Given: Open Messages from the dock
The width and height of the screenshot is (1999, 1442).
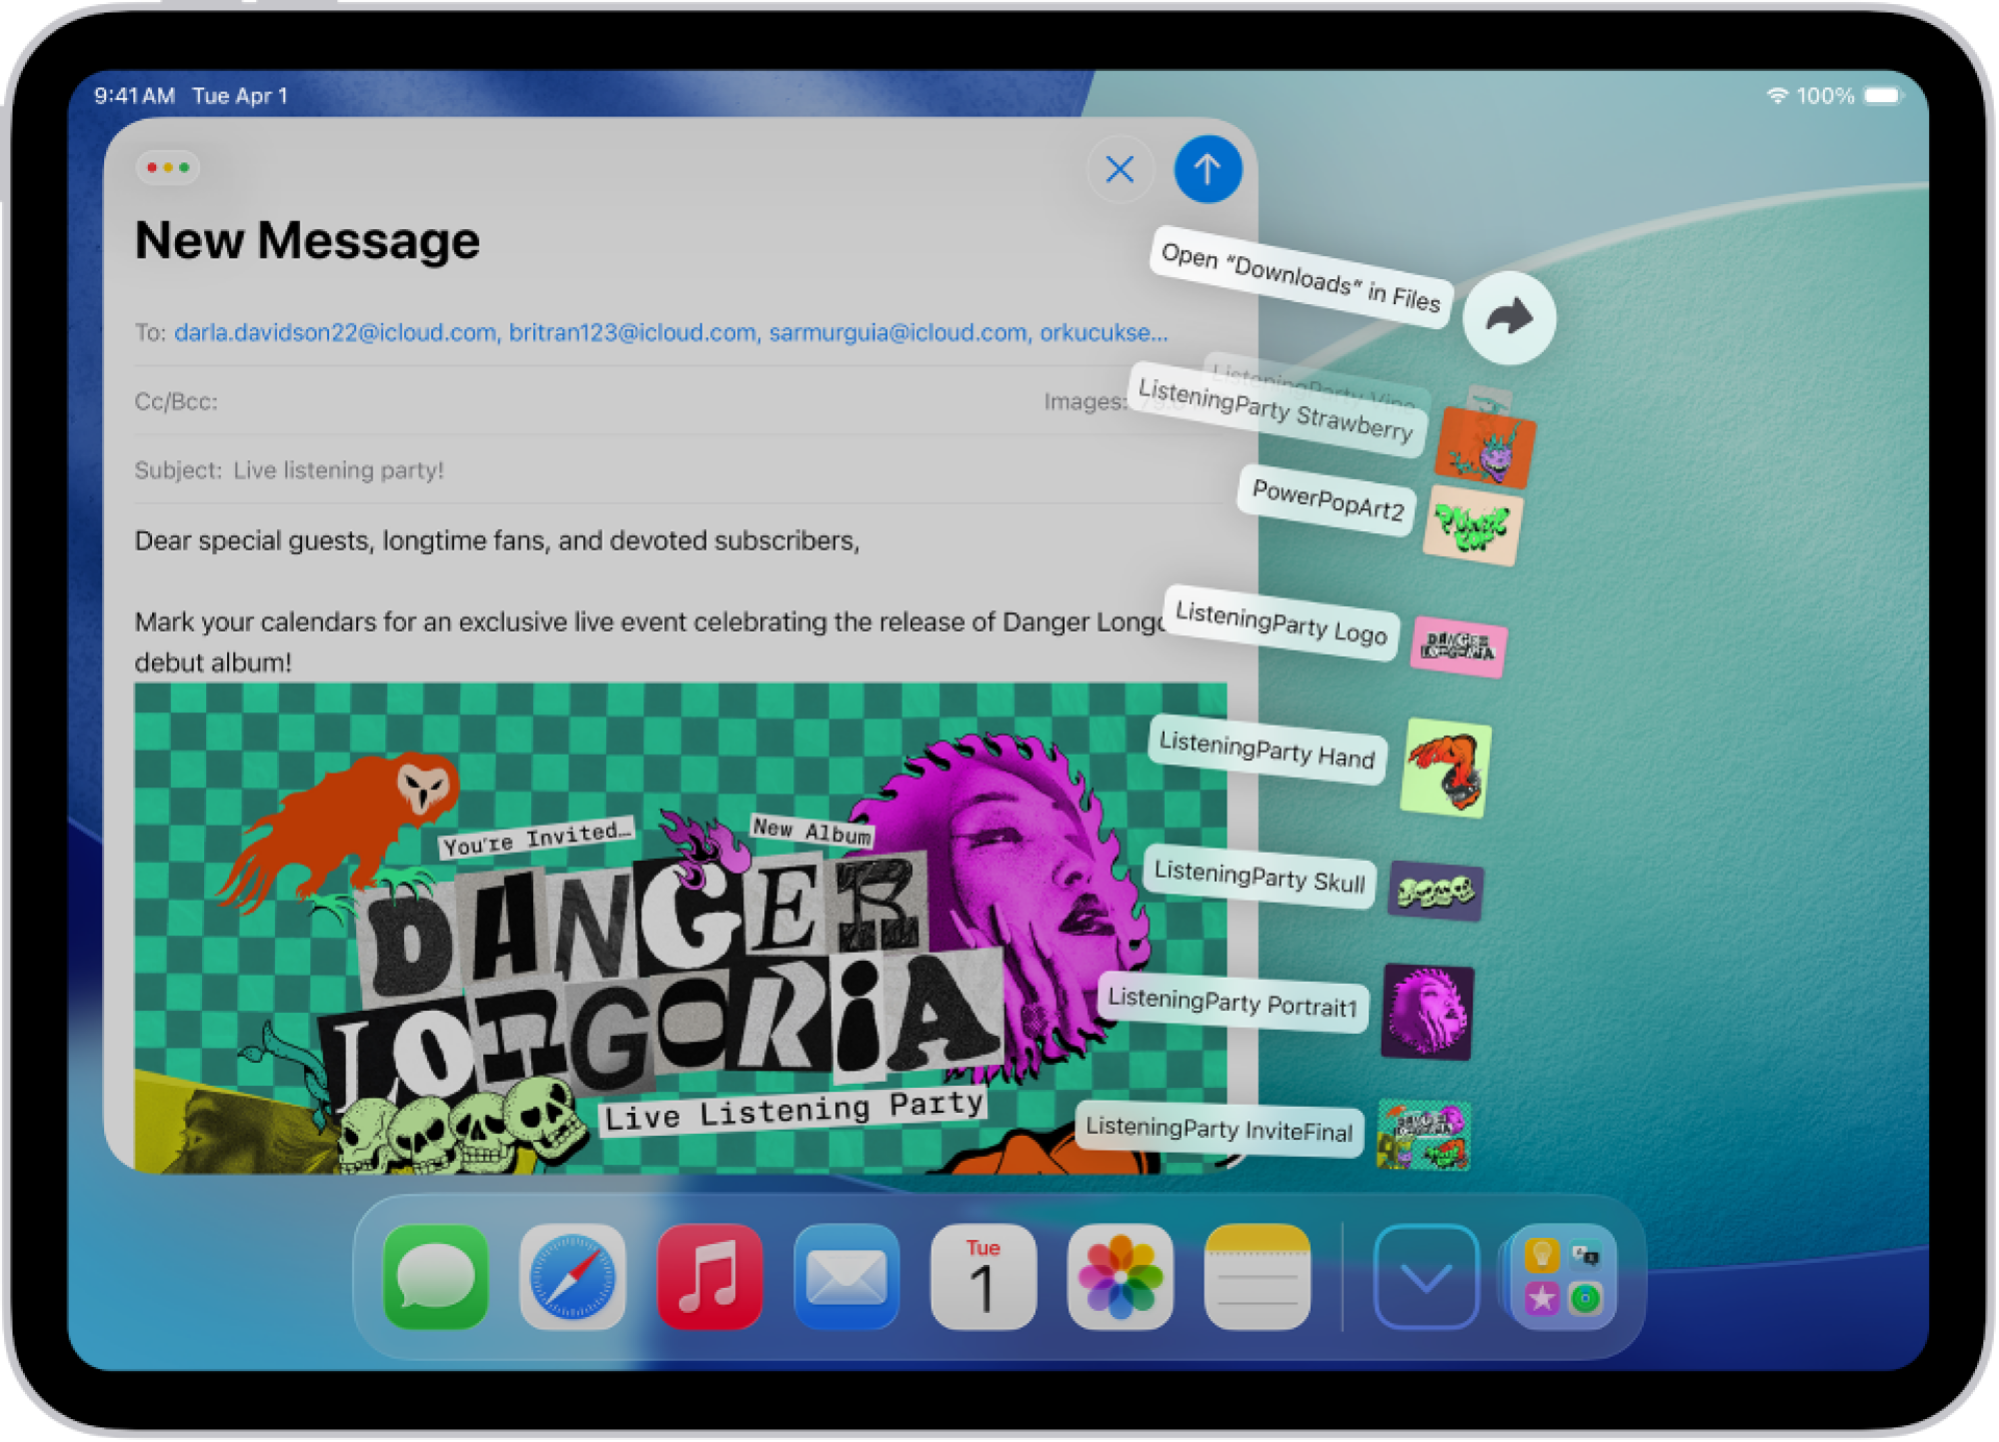Looking at the screenshot, I should tap(434, 1278).
